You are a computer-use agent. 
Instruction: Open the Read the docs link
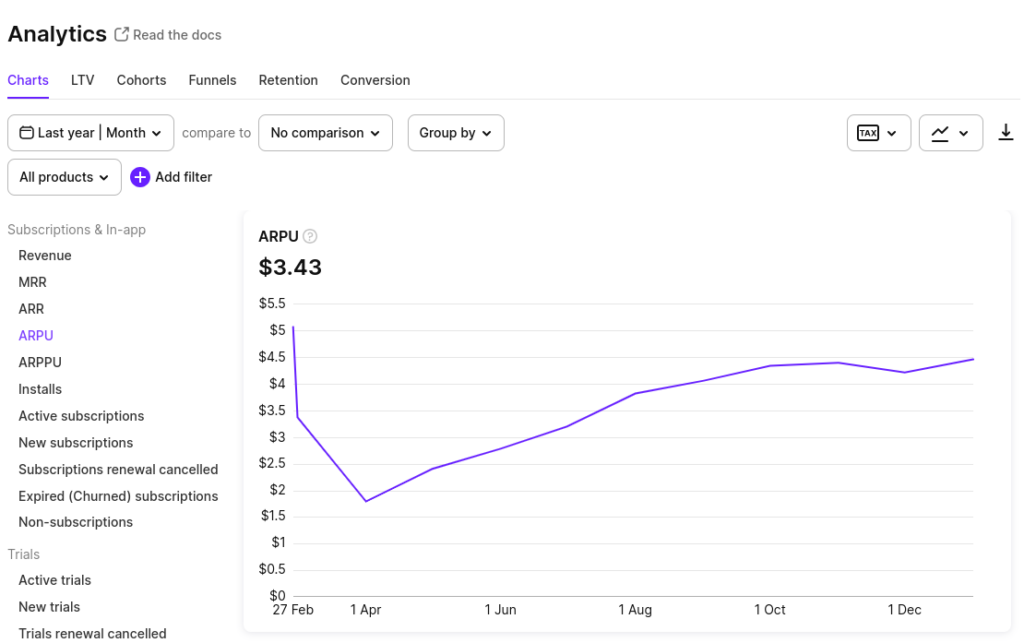click(x=177, y=35)
